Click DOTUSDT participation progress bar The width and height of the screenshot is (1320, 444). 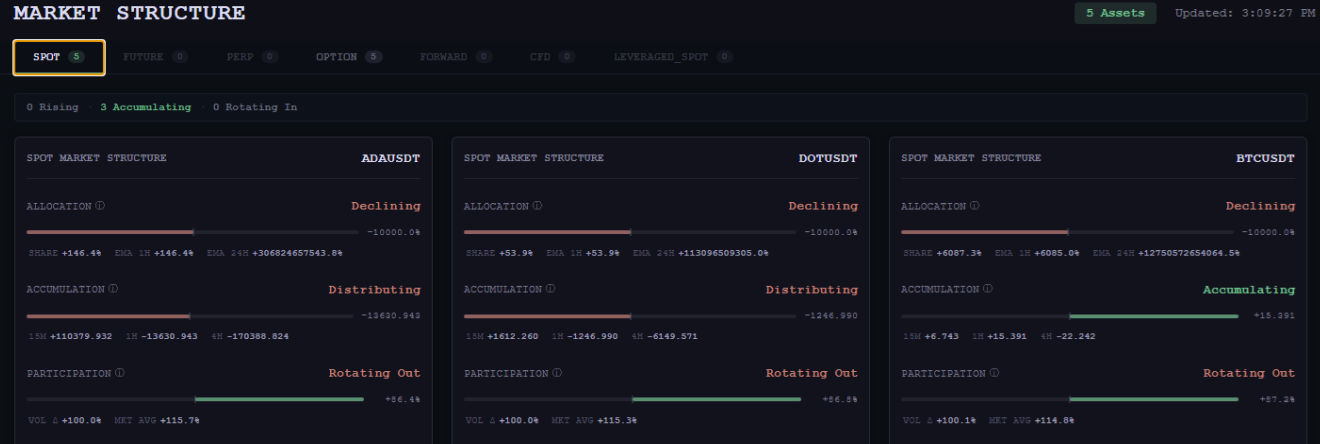click(632, 399)
